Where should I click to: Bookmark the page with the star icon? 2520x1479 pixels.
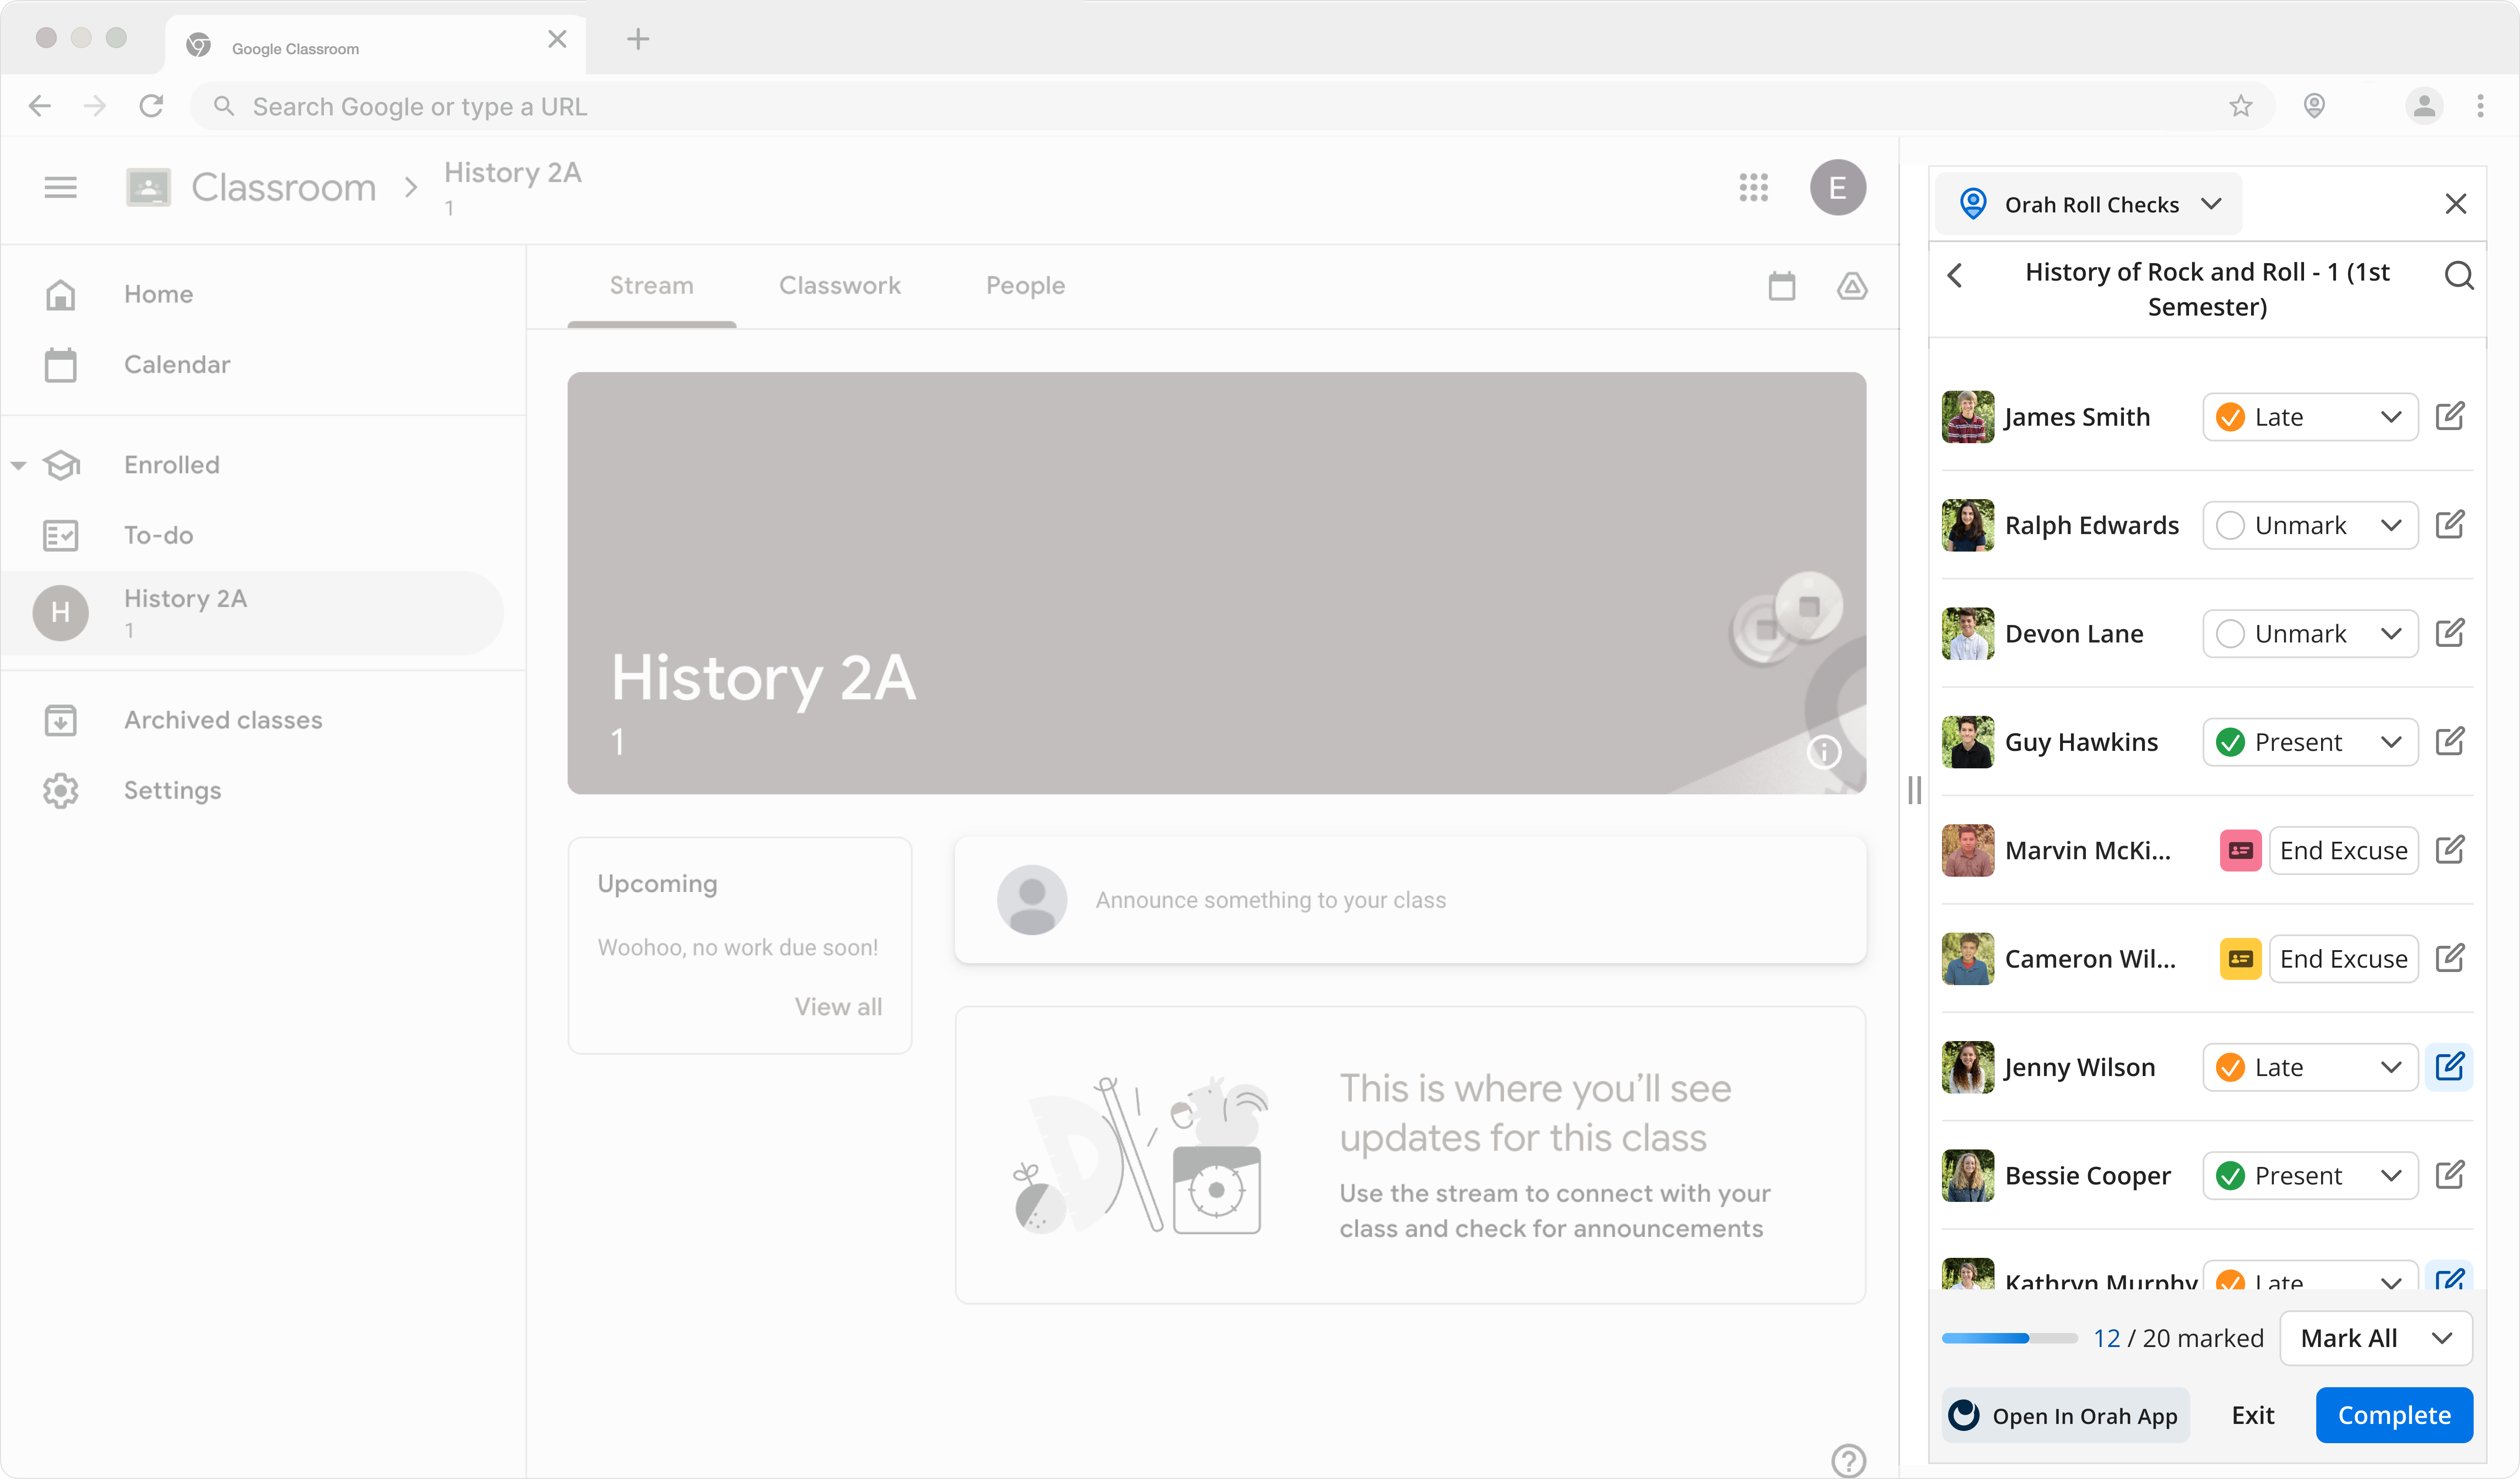[2240, 106]
